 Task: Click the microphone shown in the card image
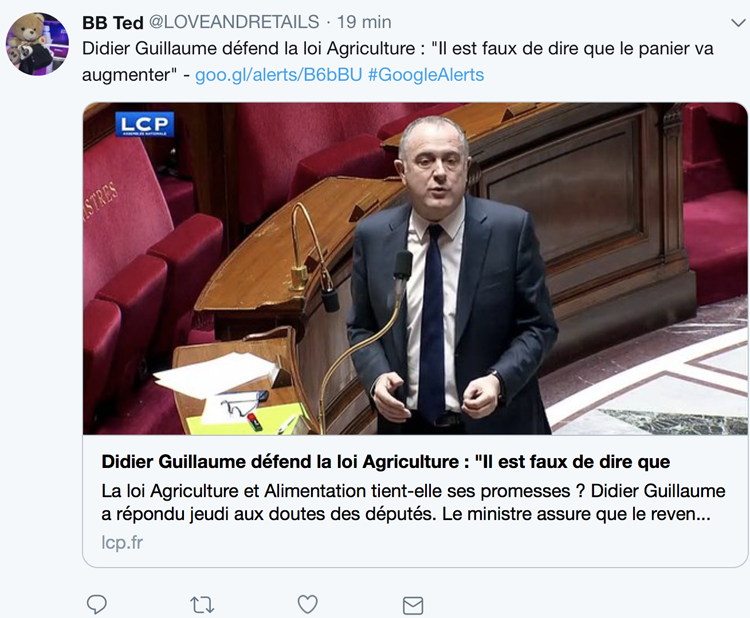click(x=402, y=266)
